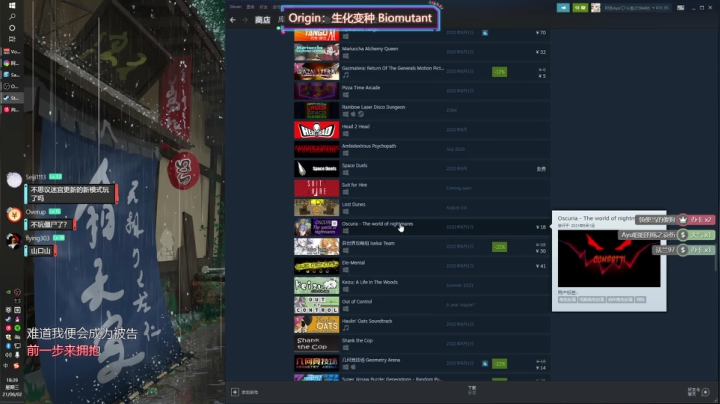
Task: Click the Windows search magnifier icon
Action: click(12, 16)
